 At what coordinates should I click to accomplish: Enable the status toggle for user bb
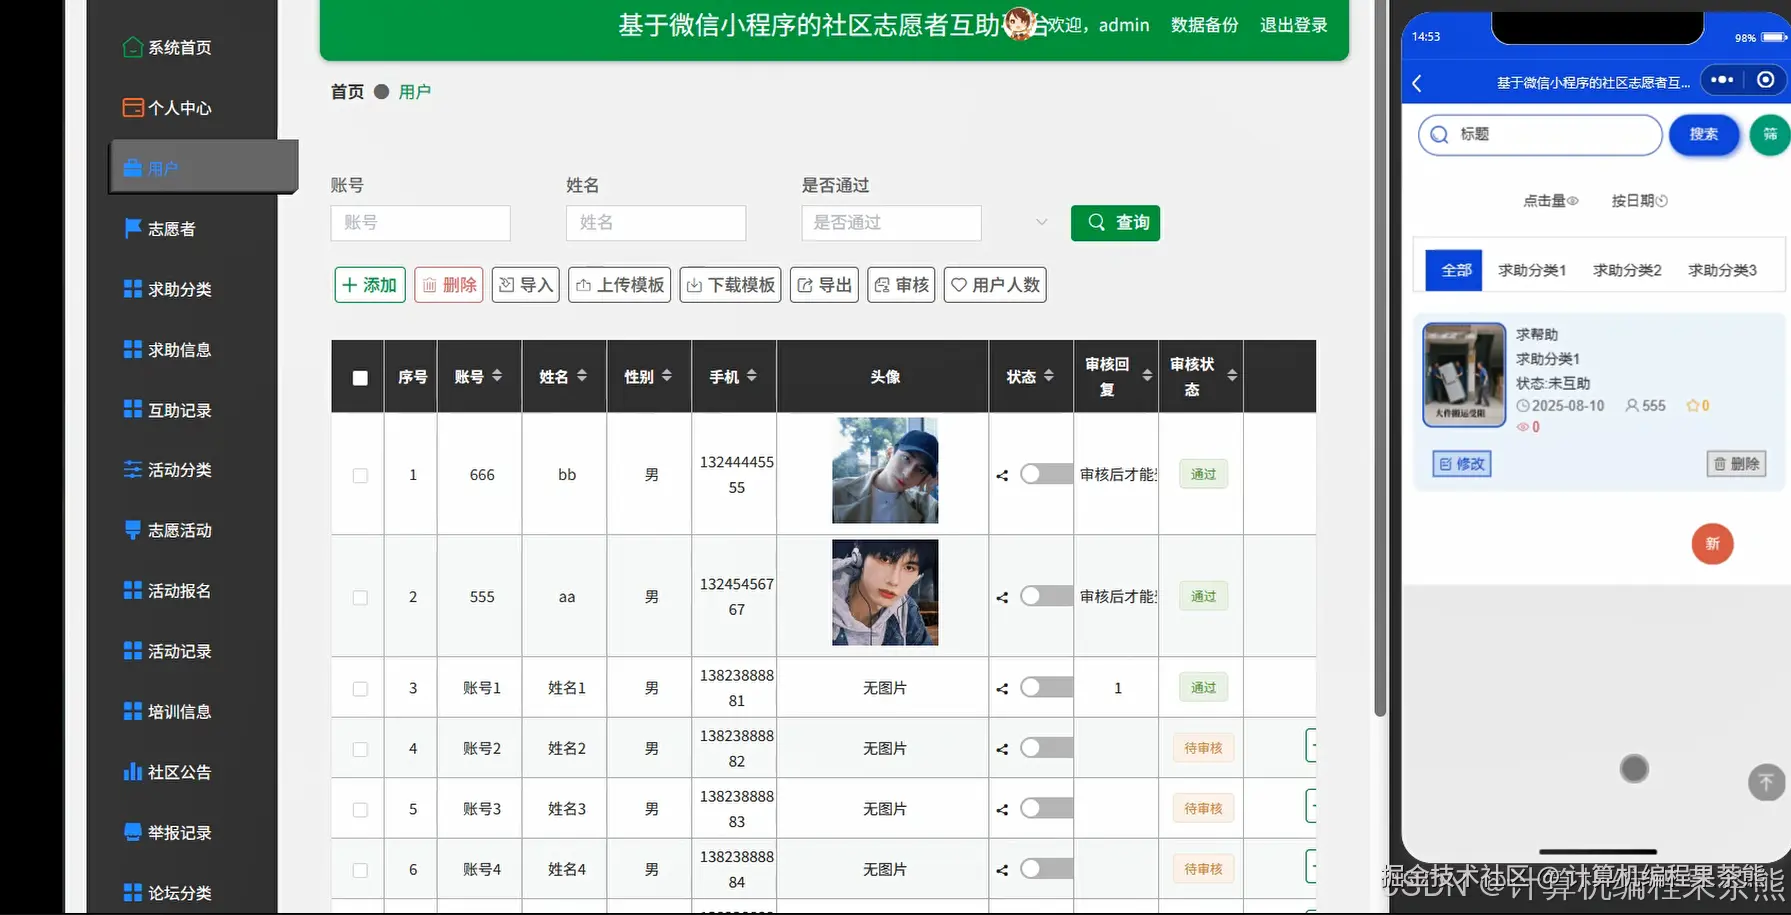[1046, 473]
